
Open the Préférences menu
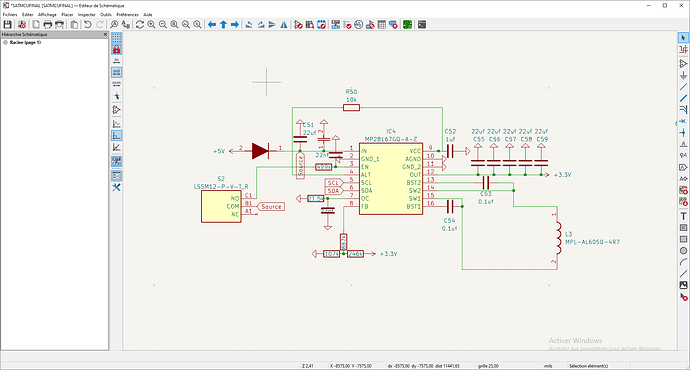[128, 15]
